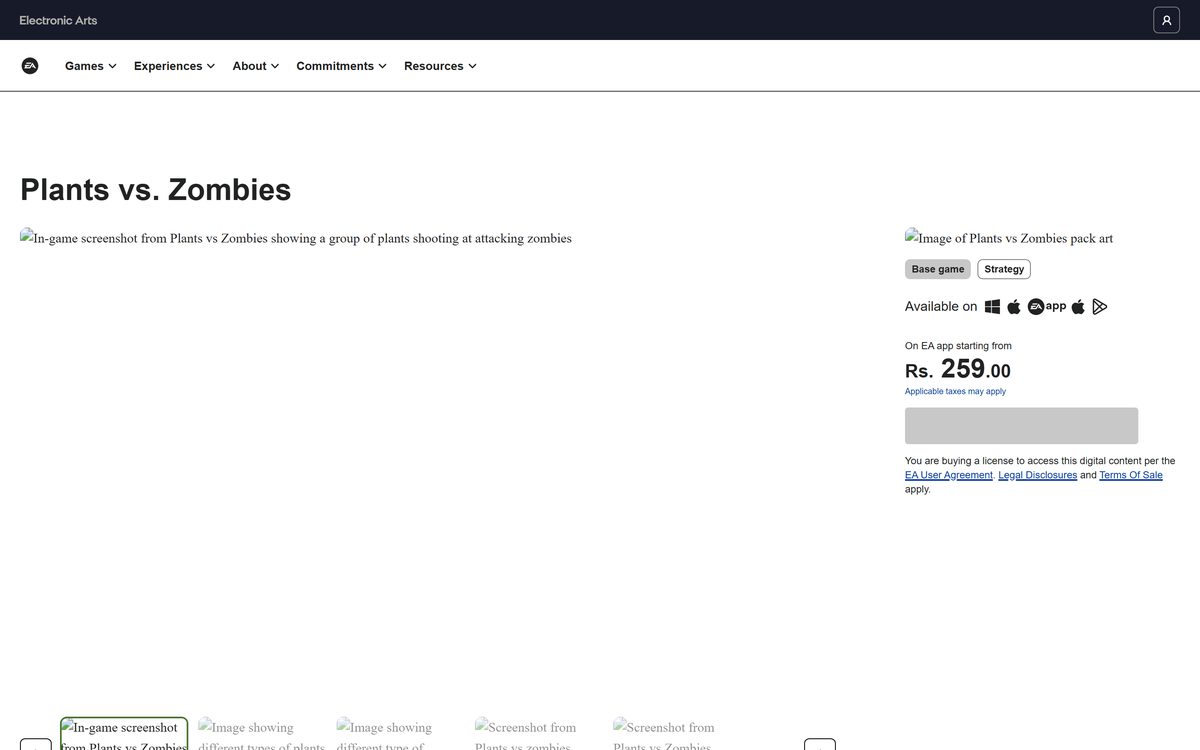Click the Rs. 259.00 price text
The width and height of the screenshot is (1200, 750).
(x=958, y=369)
